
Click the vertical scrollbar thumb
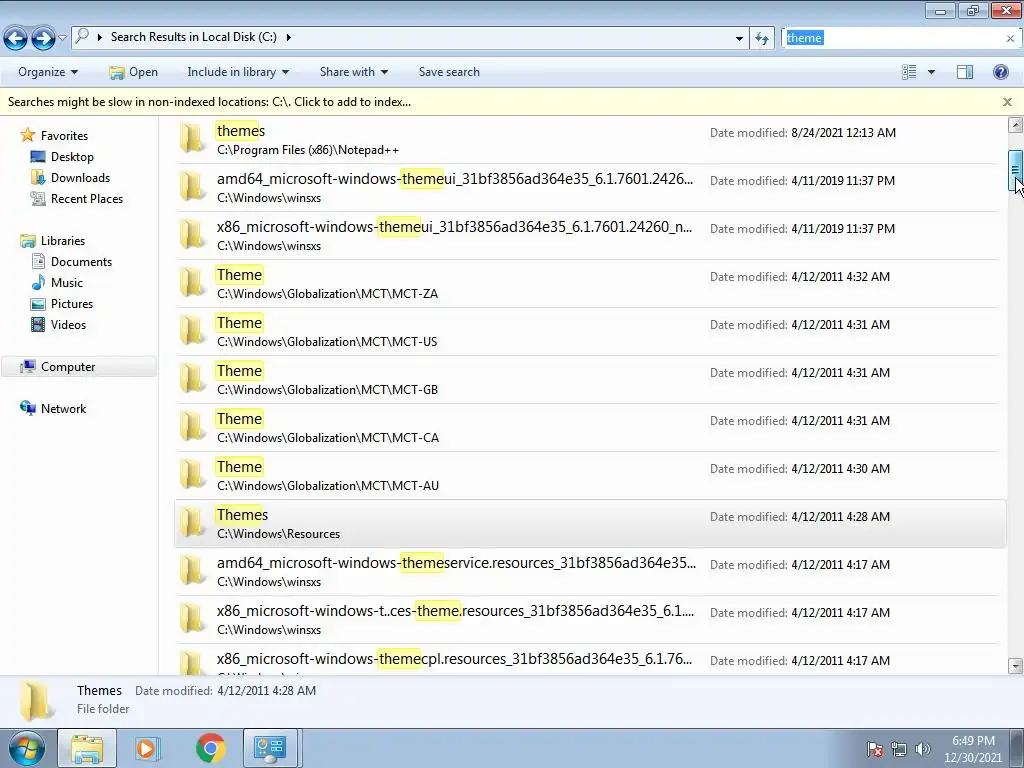(x=1015, y=171)
